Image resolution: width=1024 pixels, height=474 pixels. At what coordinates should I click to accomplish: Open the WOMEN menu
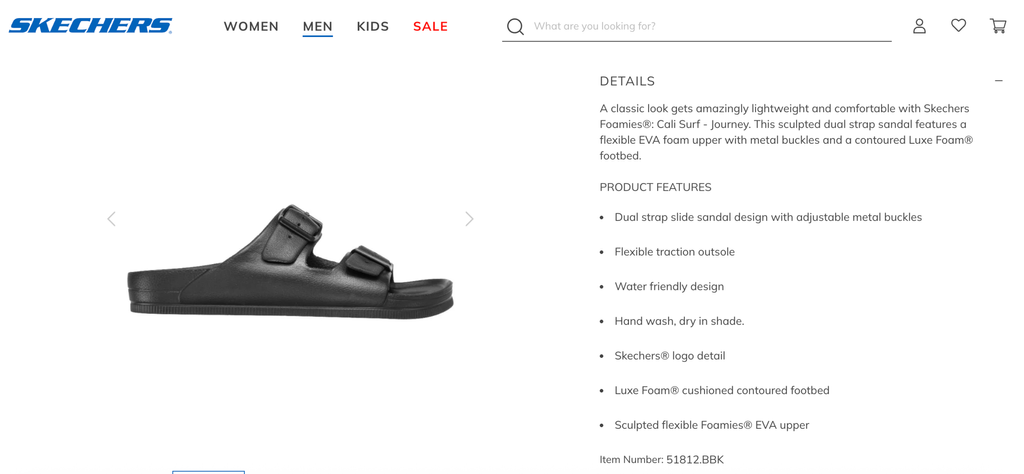pyautogui.click(x=251, y=27)
